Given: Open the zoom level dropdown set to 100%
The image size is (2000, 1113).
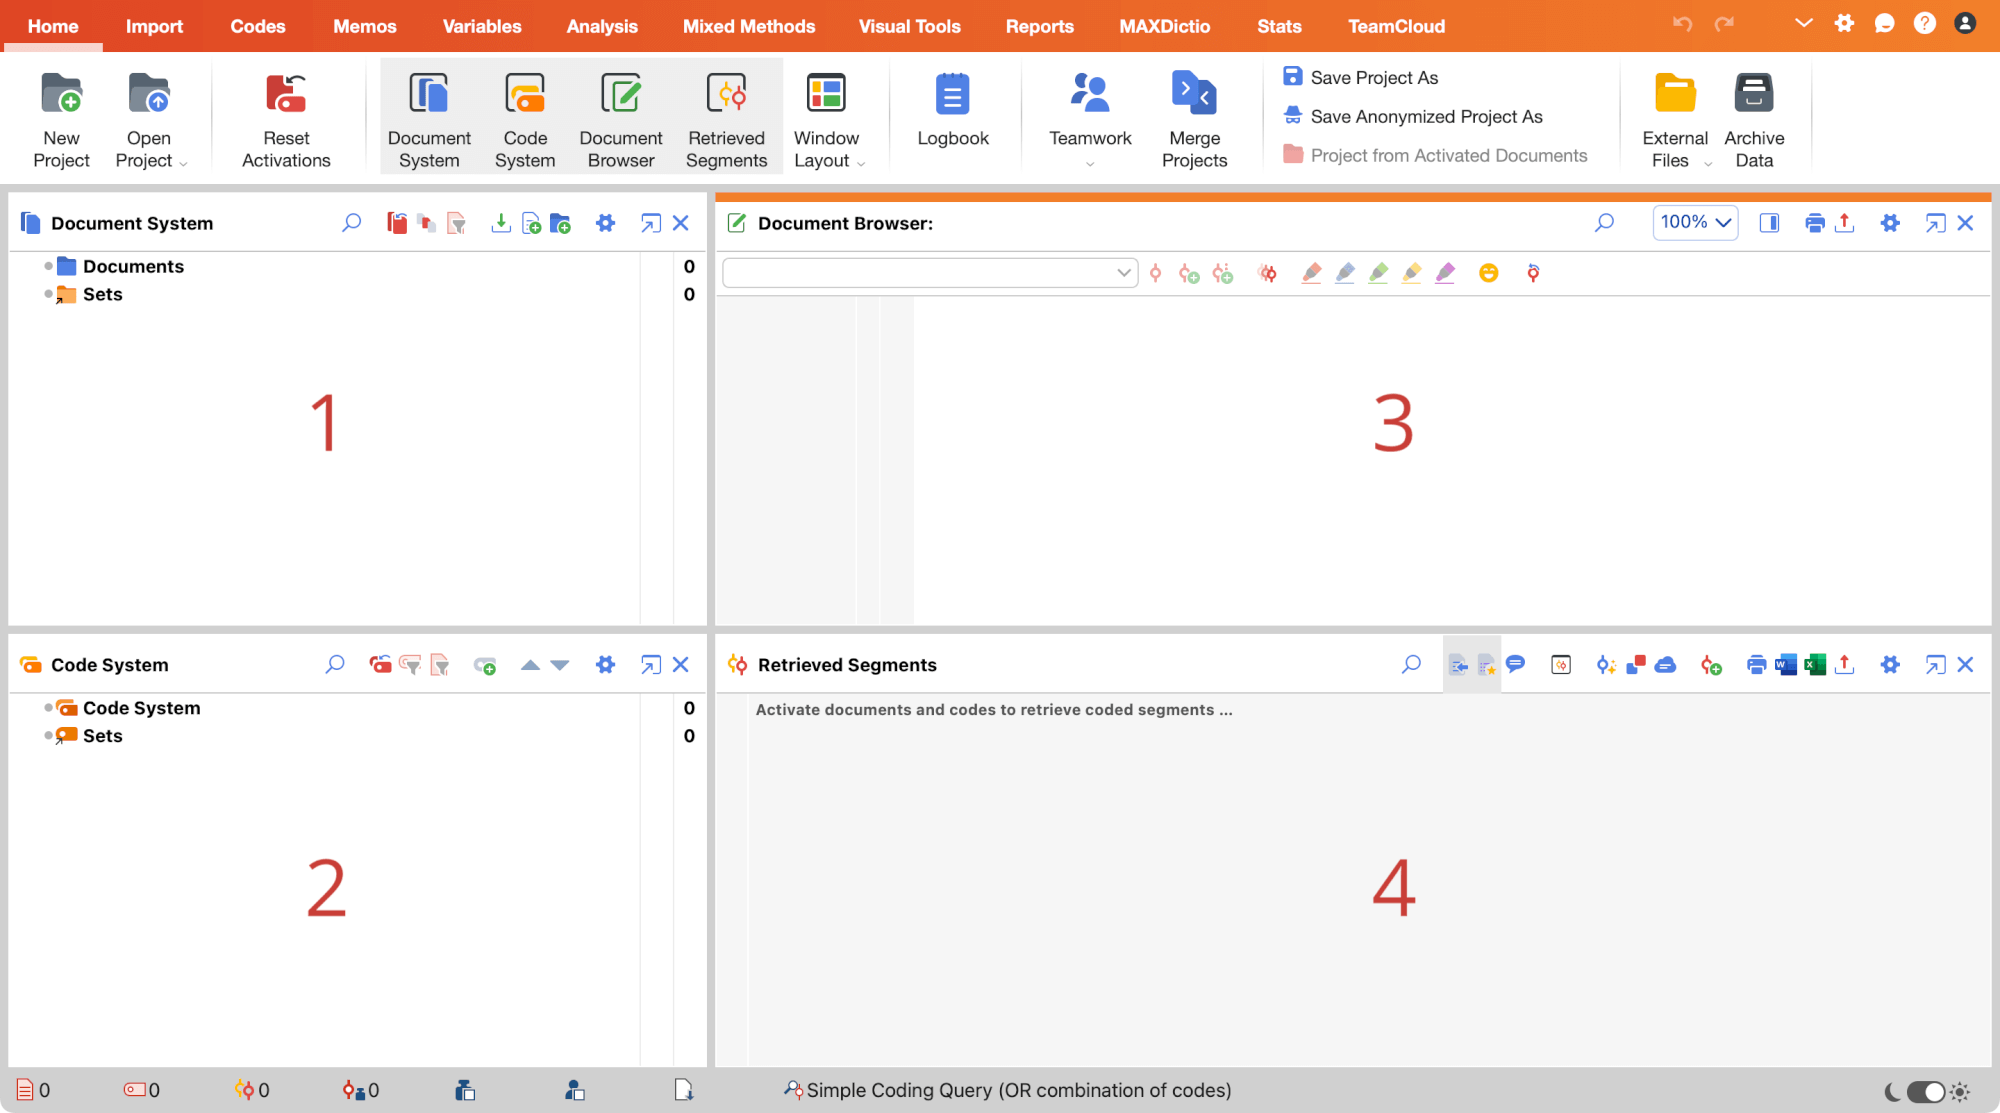Looking at the screenshot, I should [x=1694, y=222].
